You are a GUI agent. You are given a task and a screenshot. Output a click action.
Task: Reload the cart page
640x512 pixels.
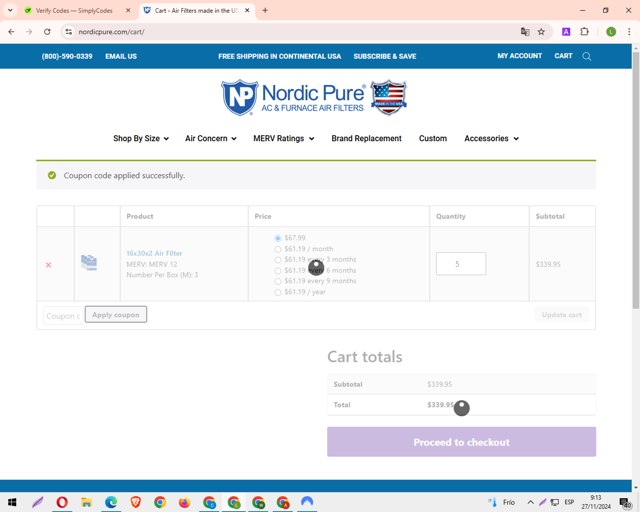[x=47, y=32]
